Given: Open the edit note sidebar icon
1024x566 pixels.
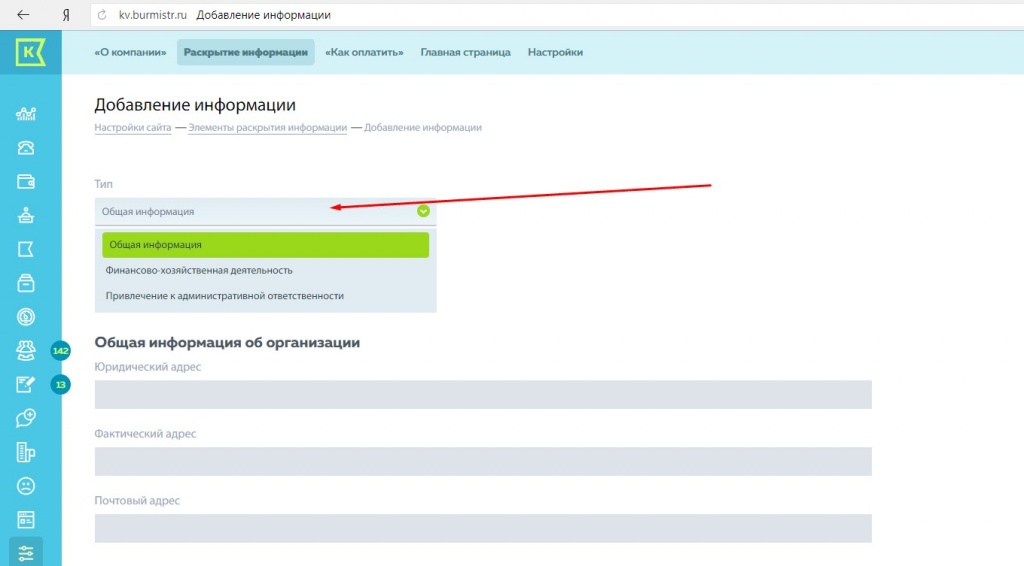Looking at the screenshot, I should coord(26,385).
